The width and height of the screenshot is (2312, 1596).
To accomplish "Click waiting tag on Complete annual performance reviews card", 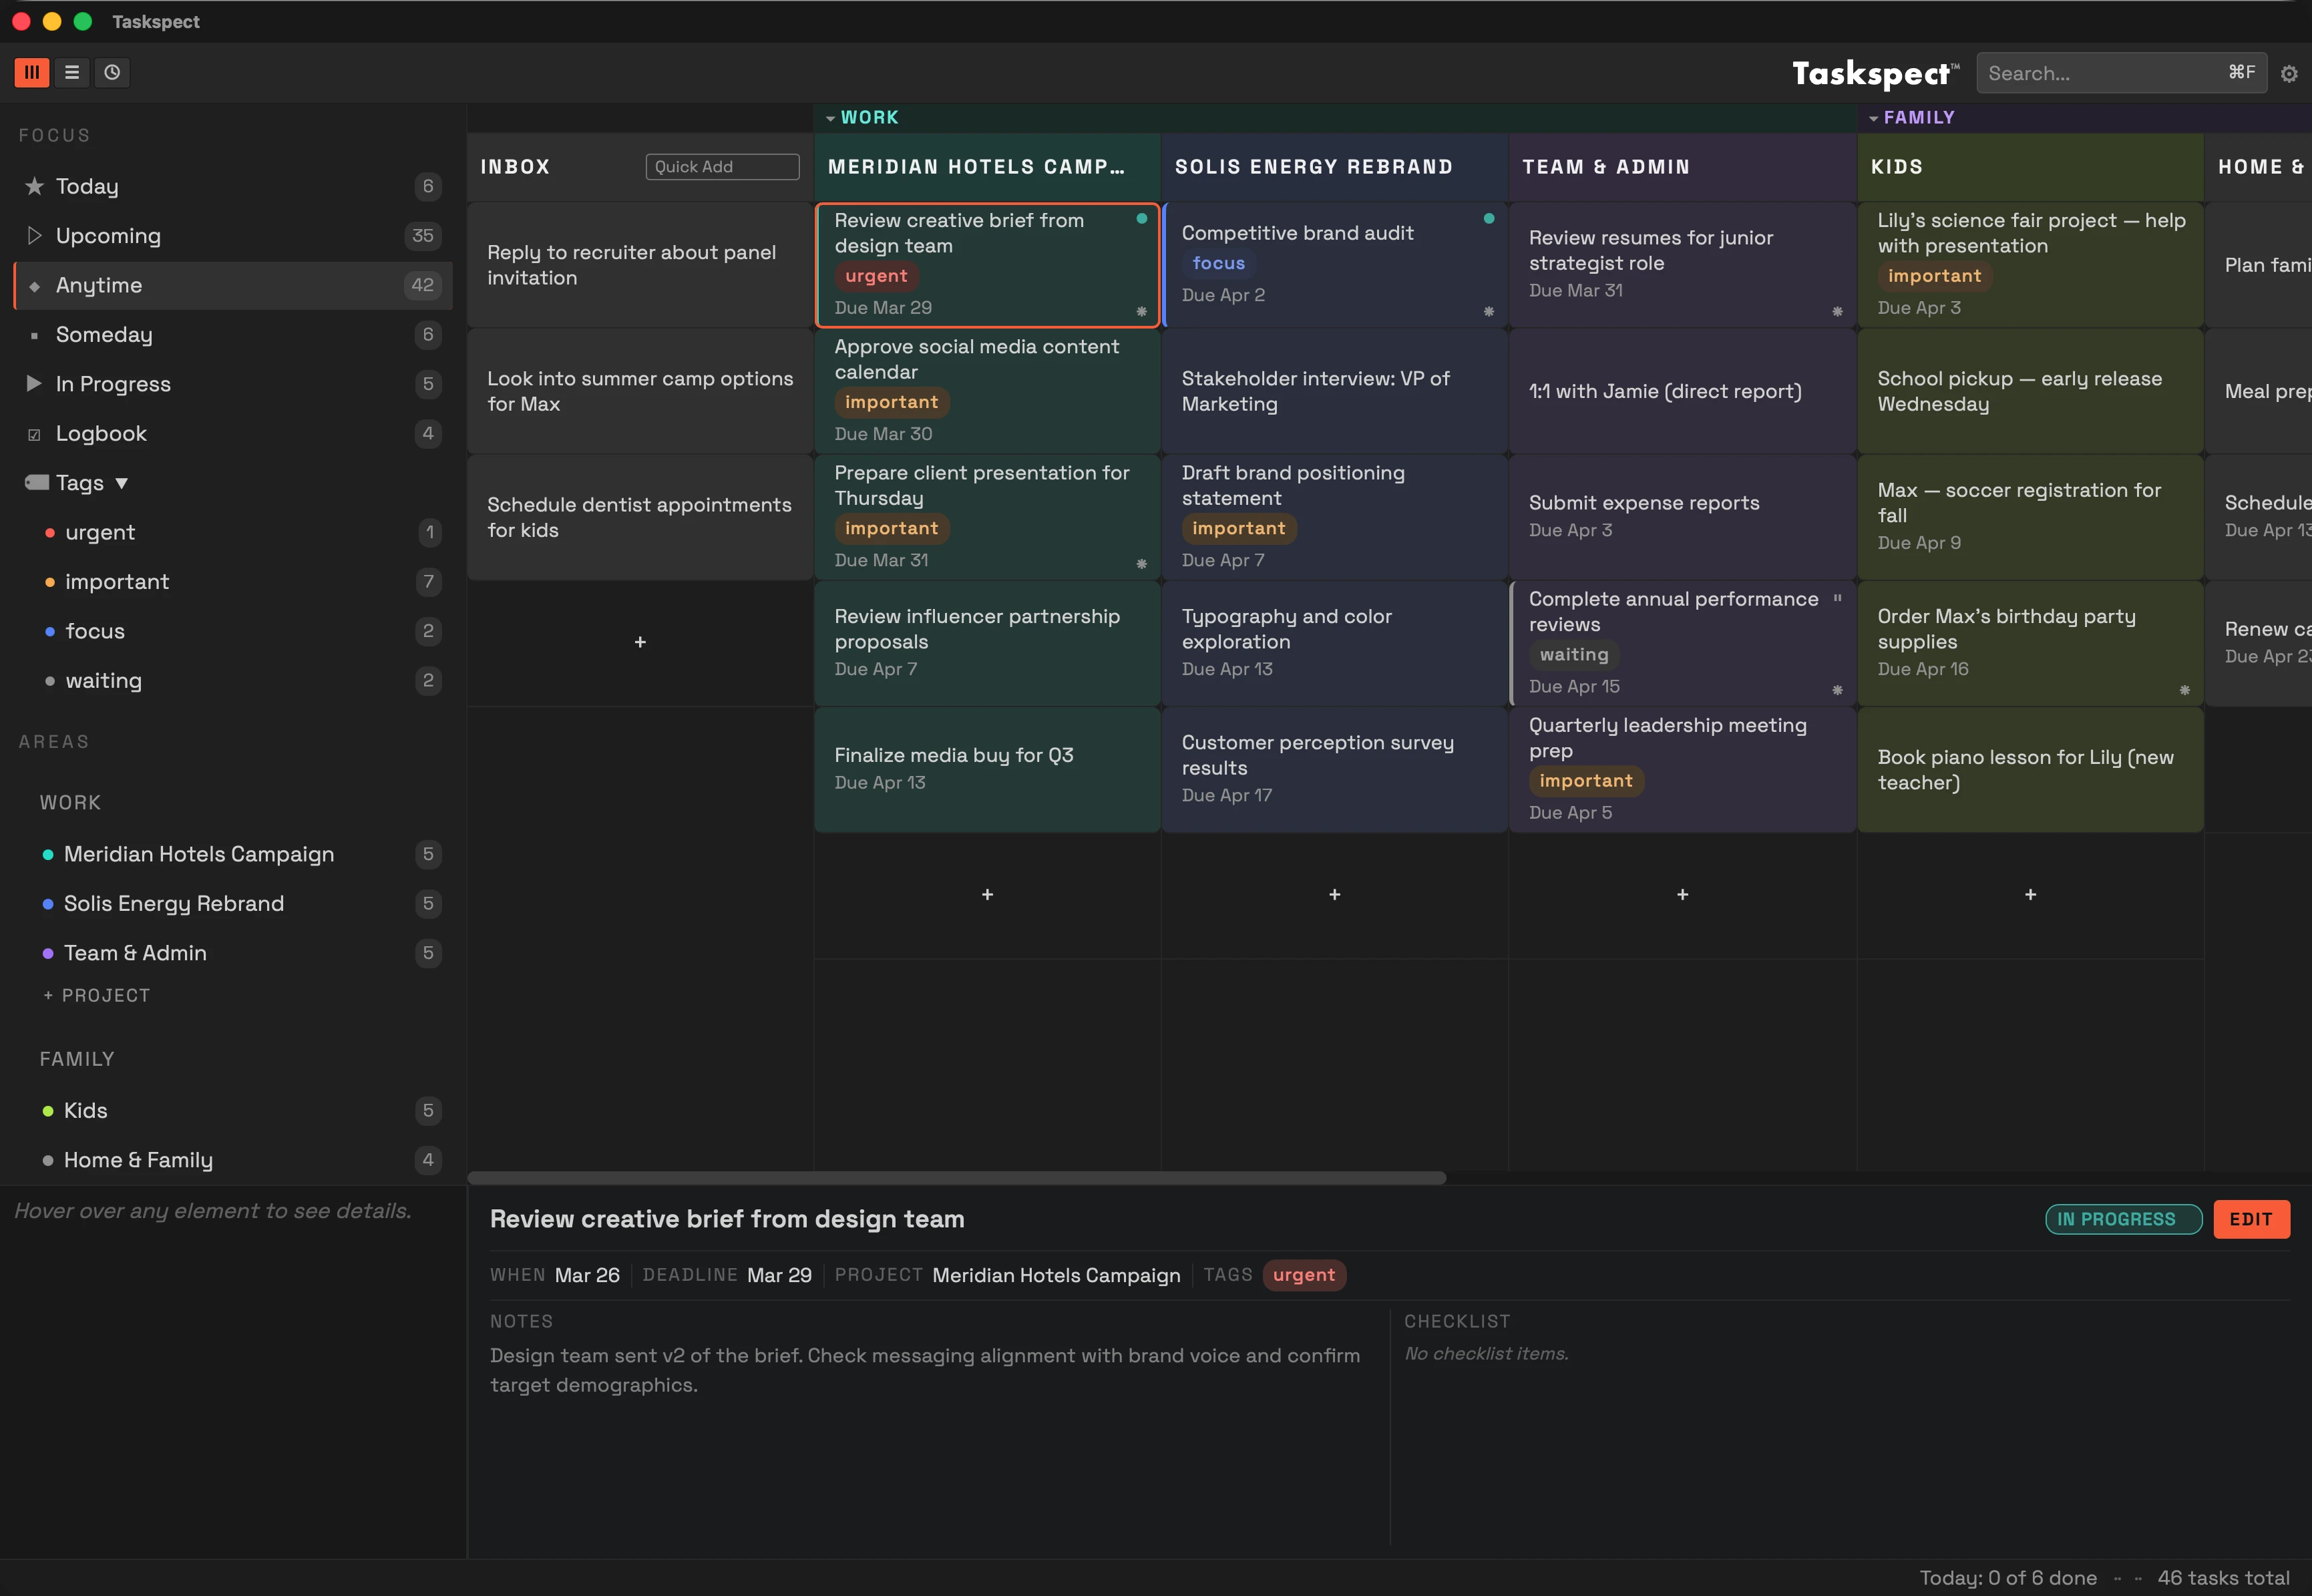I will [x=1574, y=654].
